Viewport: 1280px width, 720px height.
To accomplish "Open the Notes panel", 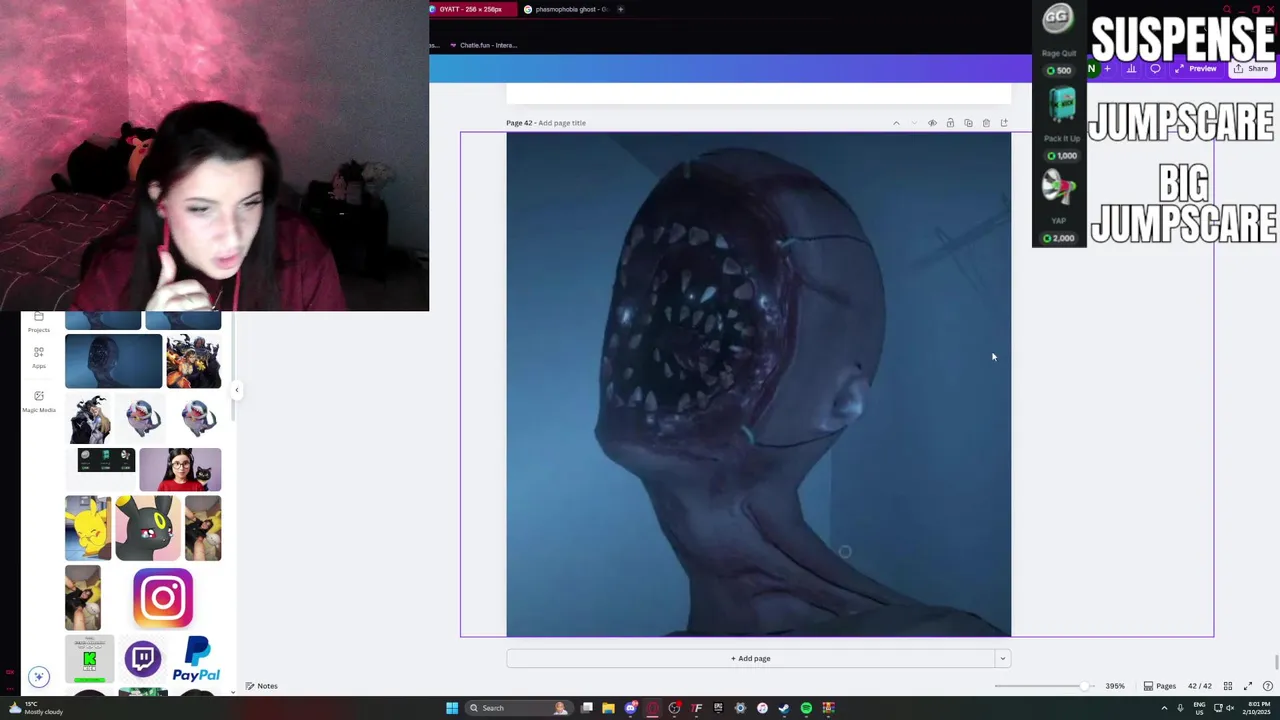I will pos(261,686).
